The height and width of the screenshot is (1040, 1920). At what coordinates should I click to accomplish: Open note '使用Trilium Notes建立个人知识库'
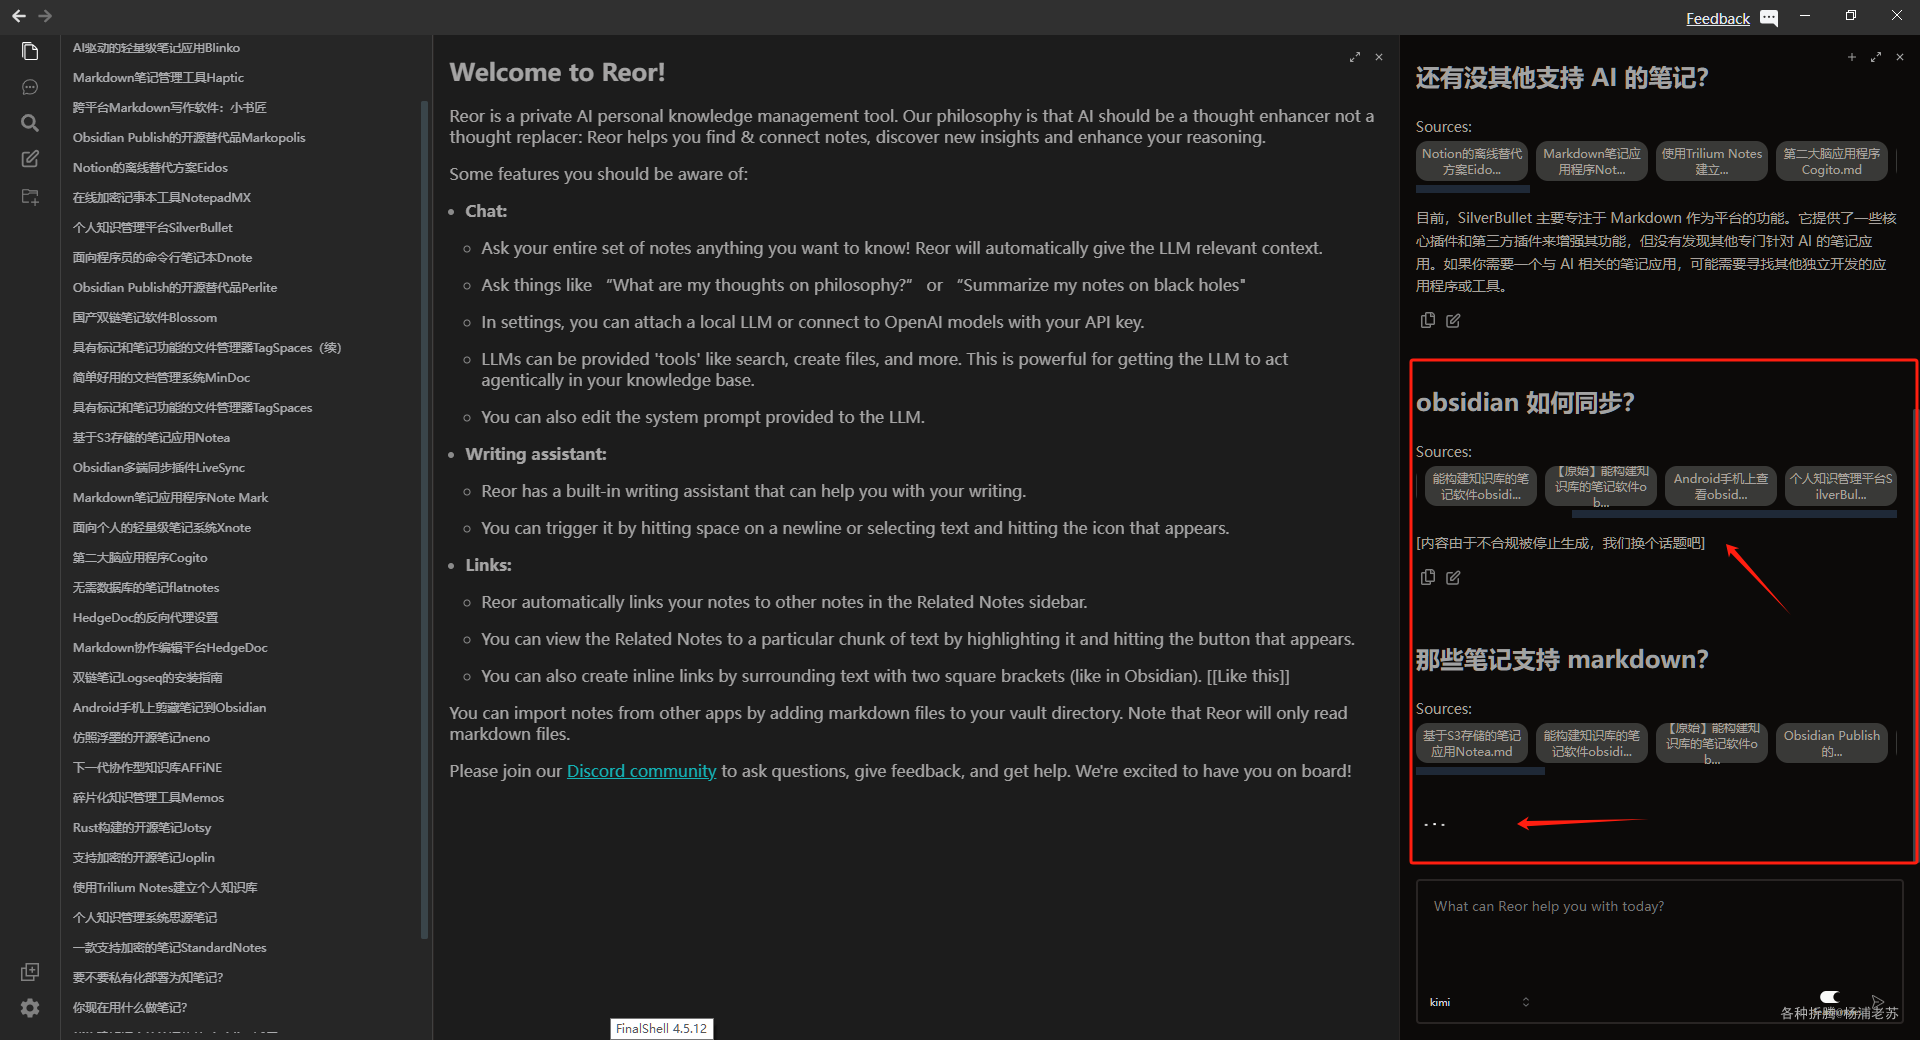coord(165,888)
